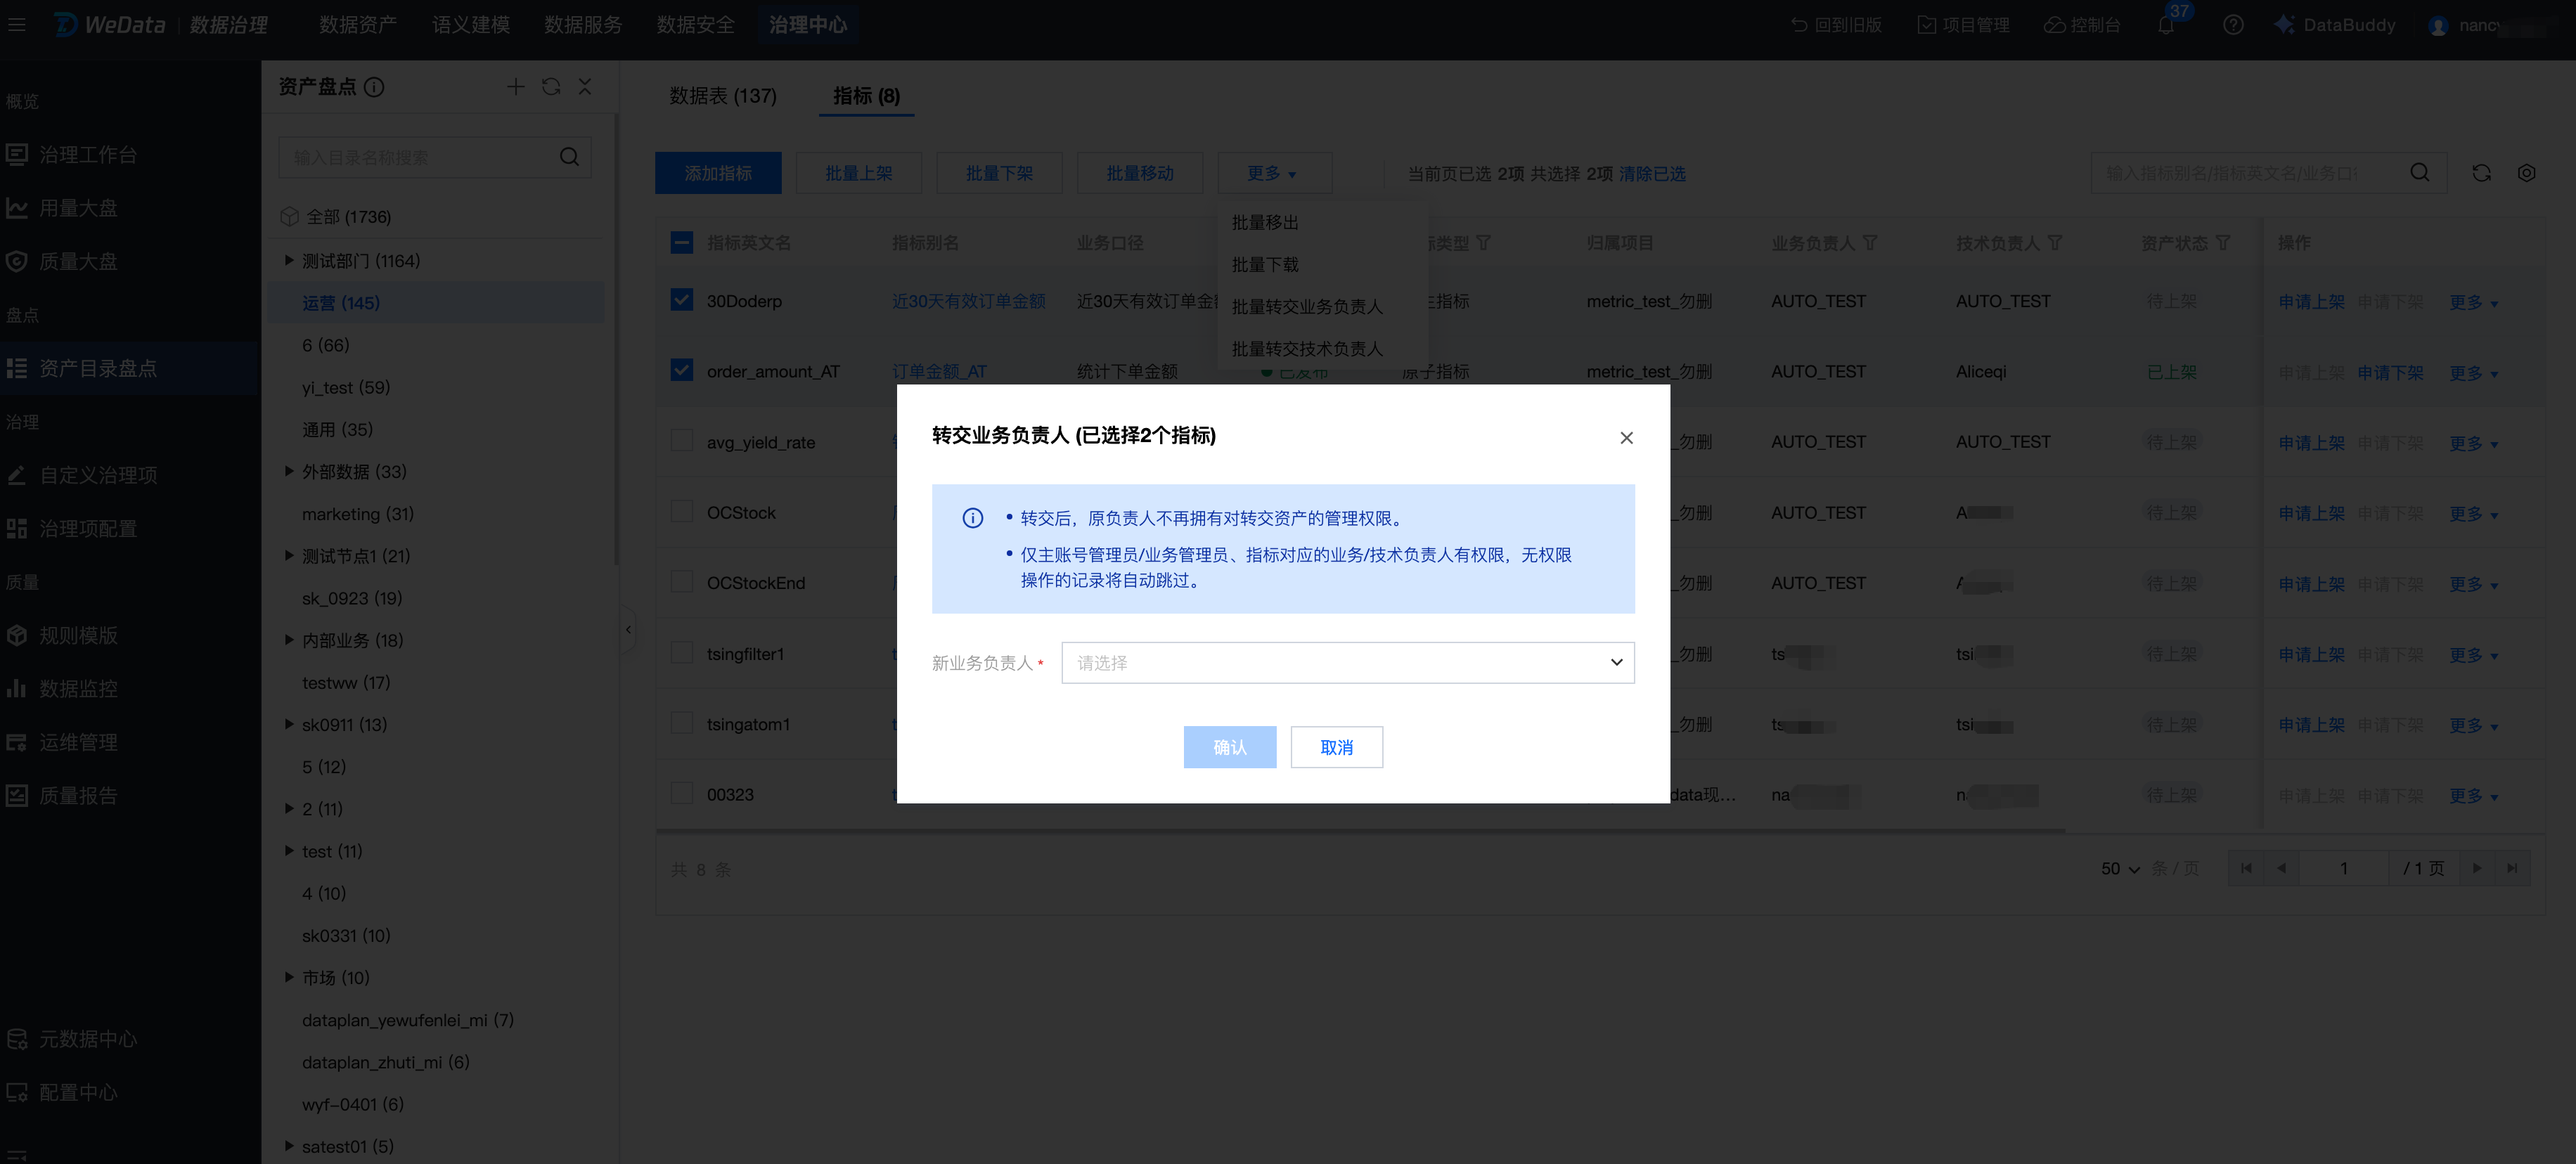Click the table refresh icon

(x=2481, y=173)
